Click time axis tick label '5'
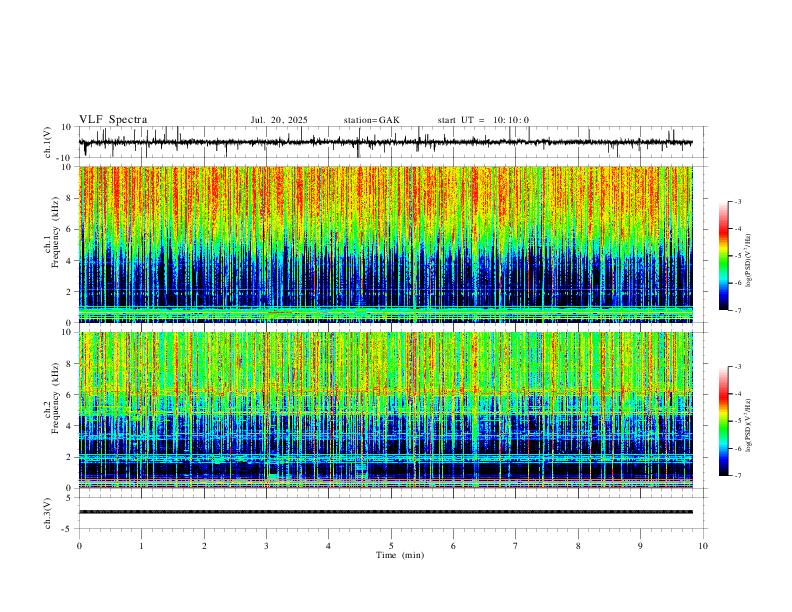 click(x=391, y=546)
